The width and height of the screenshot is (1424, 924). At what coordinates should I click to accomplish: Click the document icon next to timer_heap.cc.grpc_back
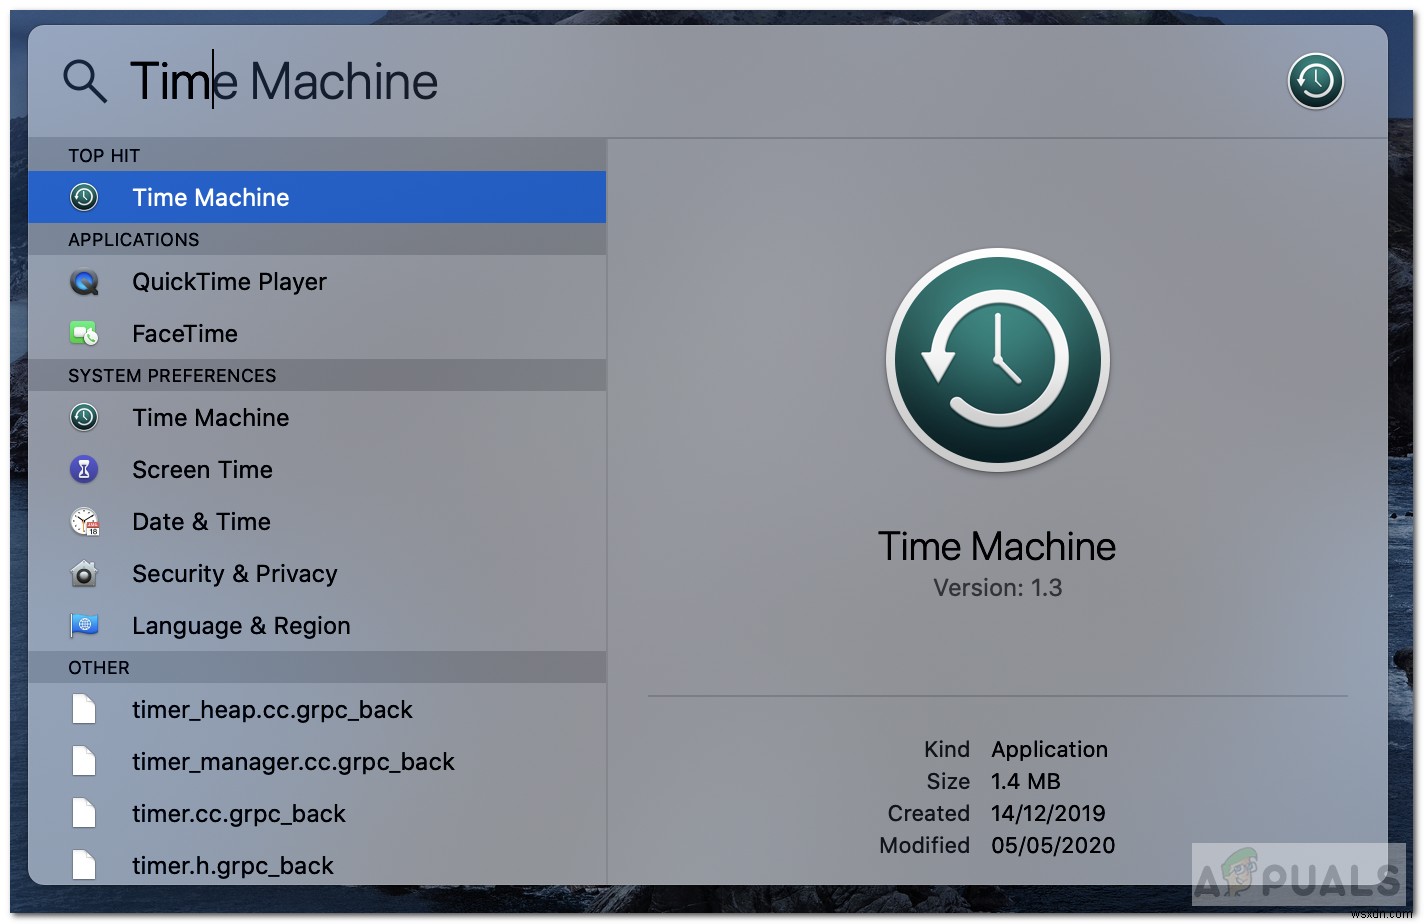(84, 709)
